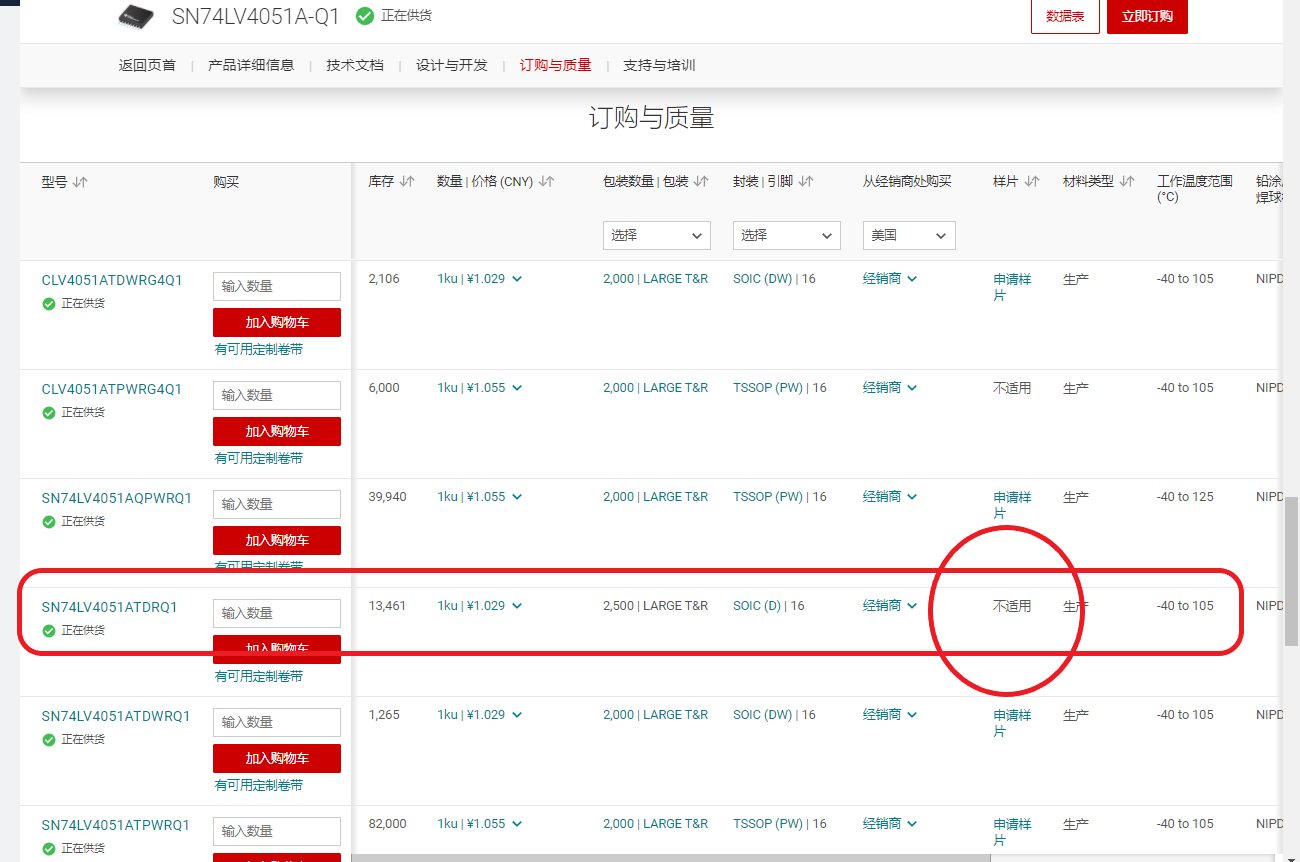Click the table's horizontal scrollbar
Image resolution: width=1300 pixels, height=862 pixels.
point(670,857)
